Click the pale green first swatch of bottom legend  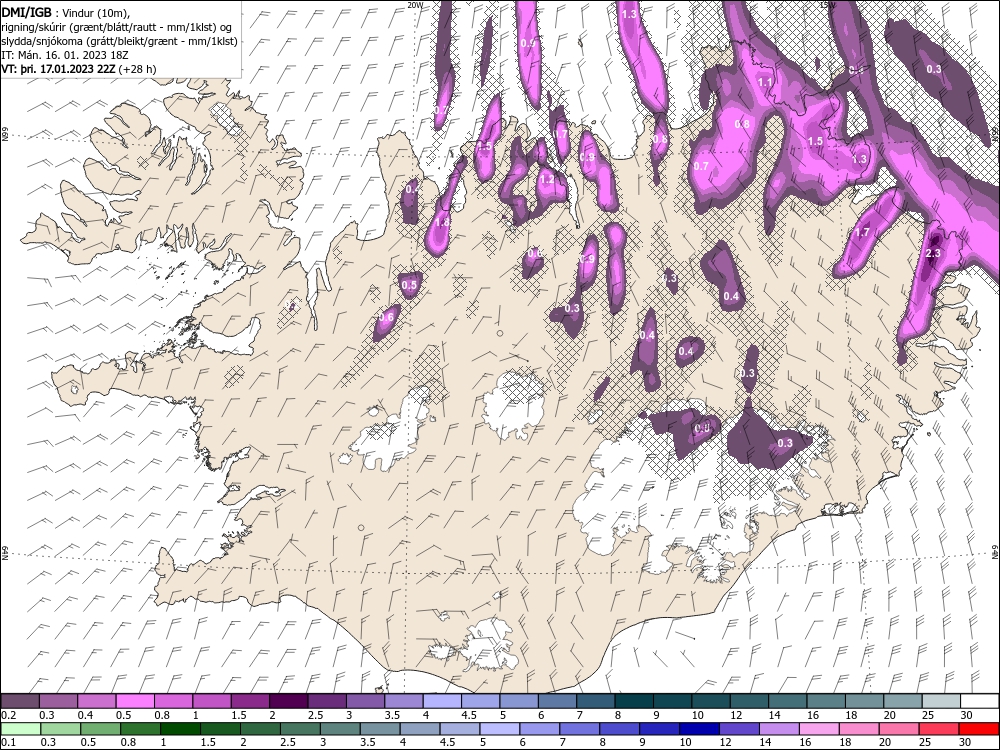point(20,729)
